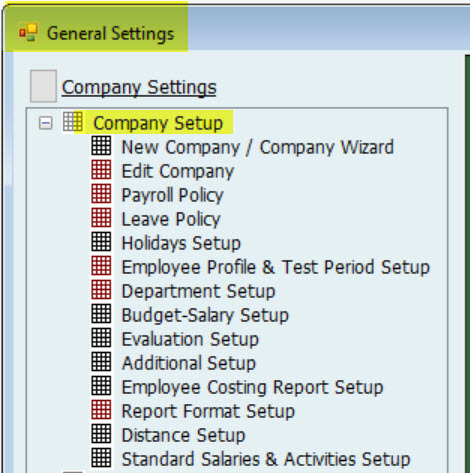
Task: Click the gray box beside Company Settings
Action: tap(43, 86)
